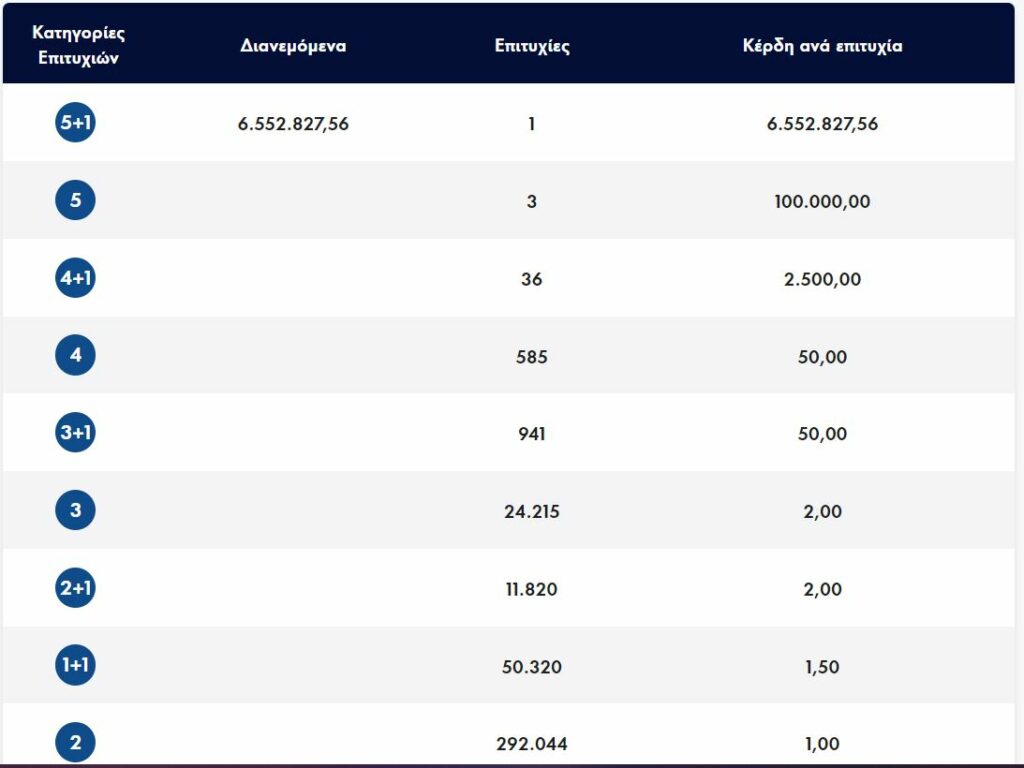Screen dimensions: 1024x768
Task: Select the Κέρδη ανά επιτυχία header
Action: 822,46
